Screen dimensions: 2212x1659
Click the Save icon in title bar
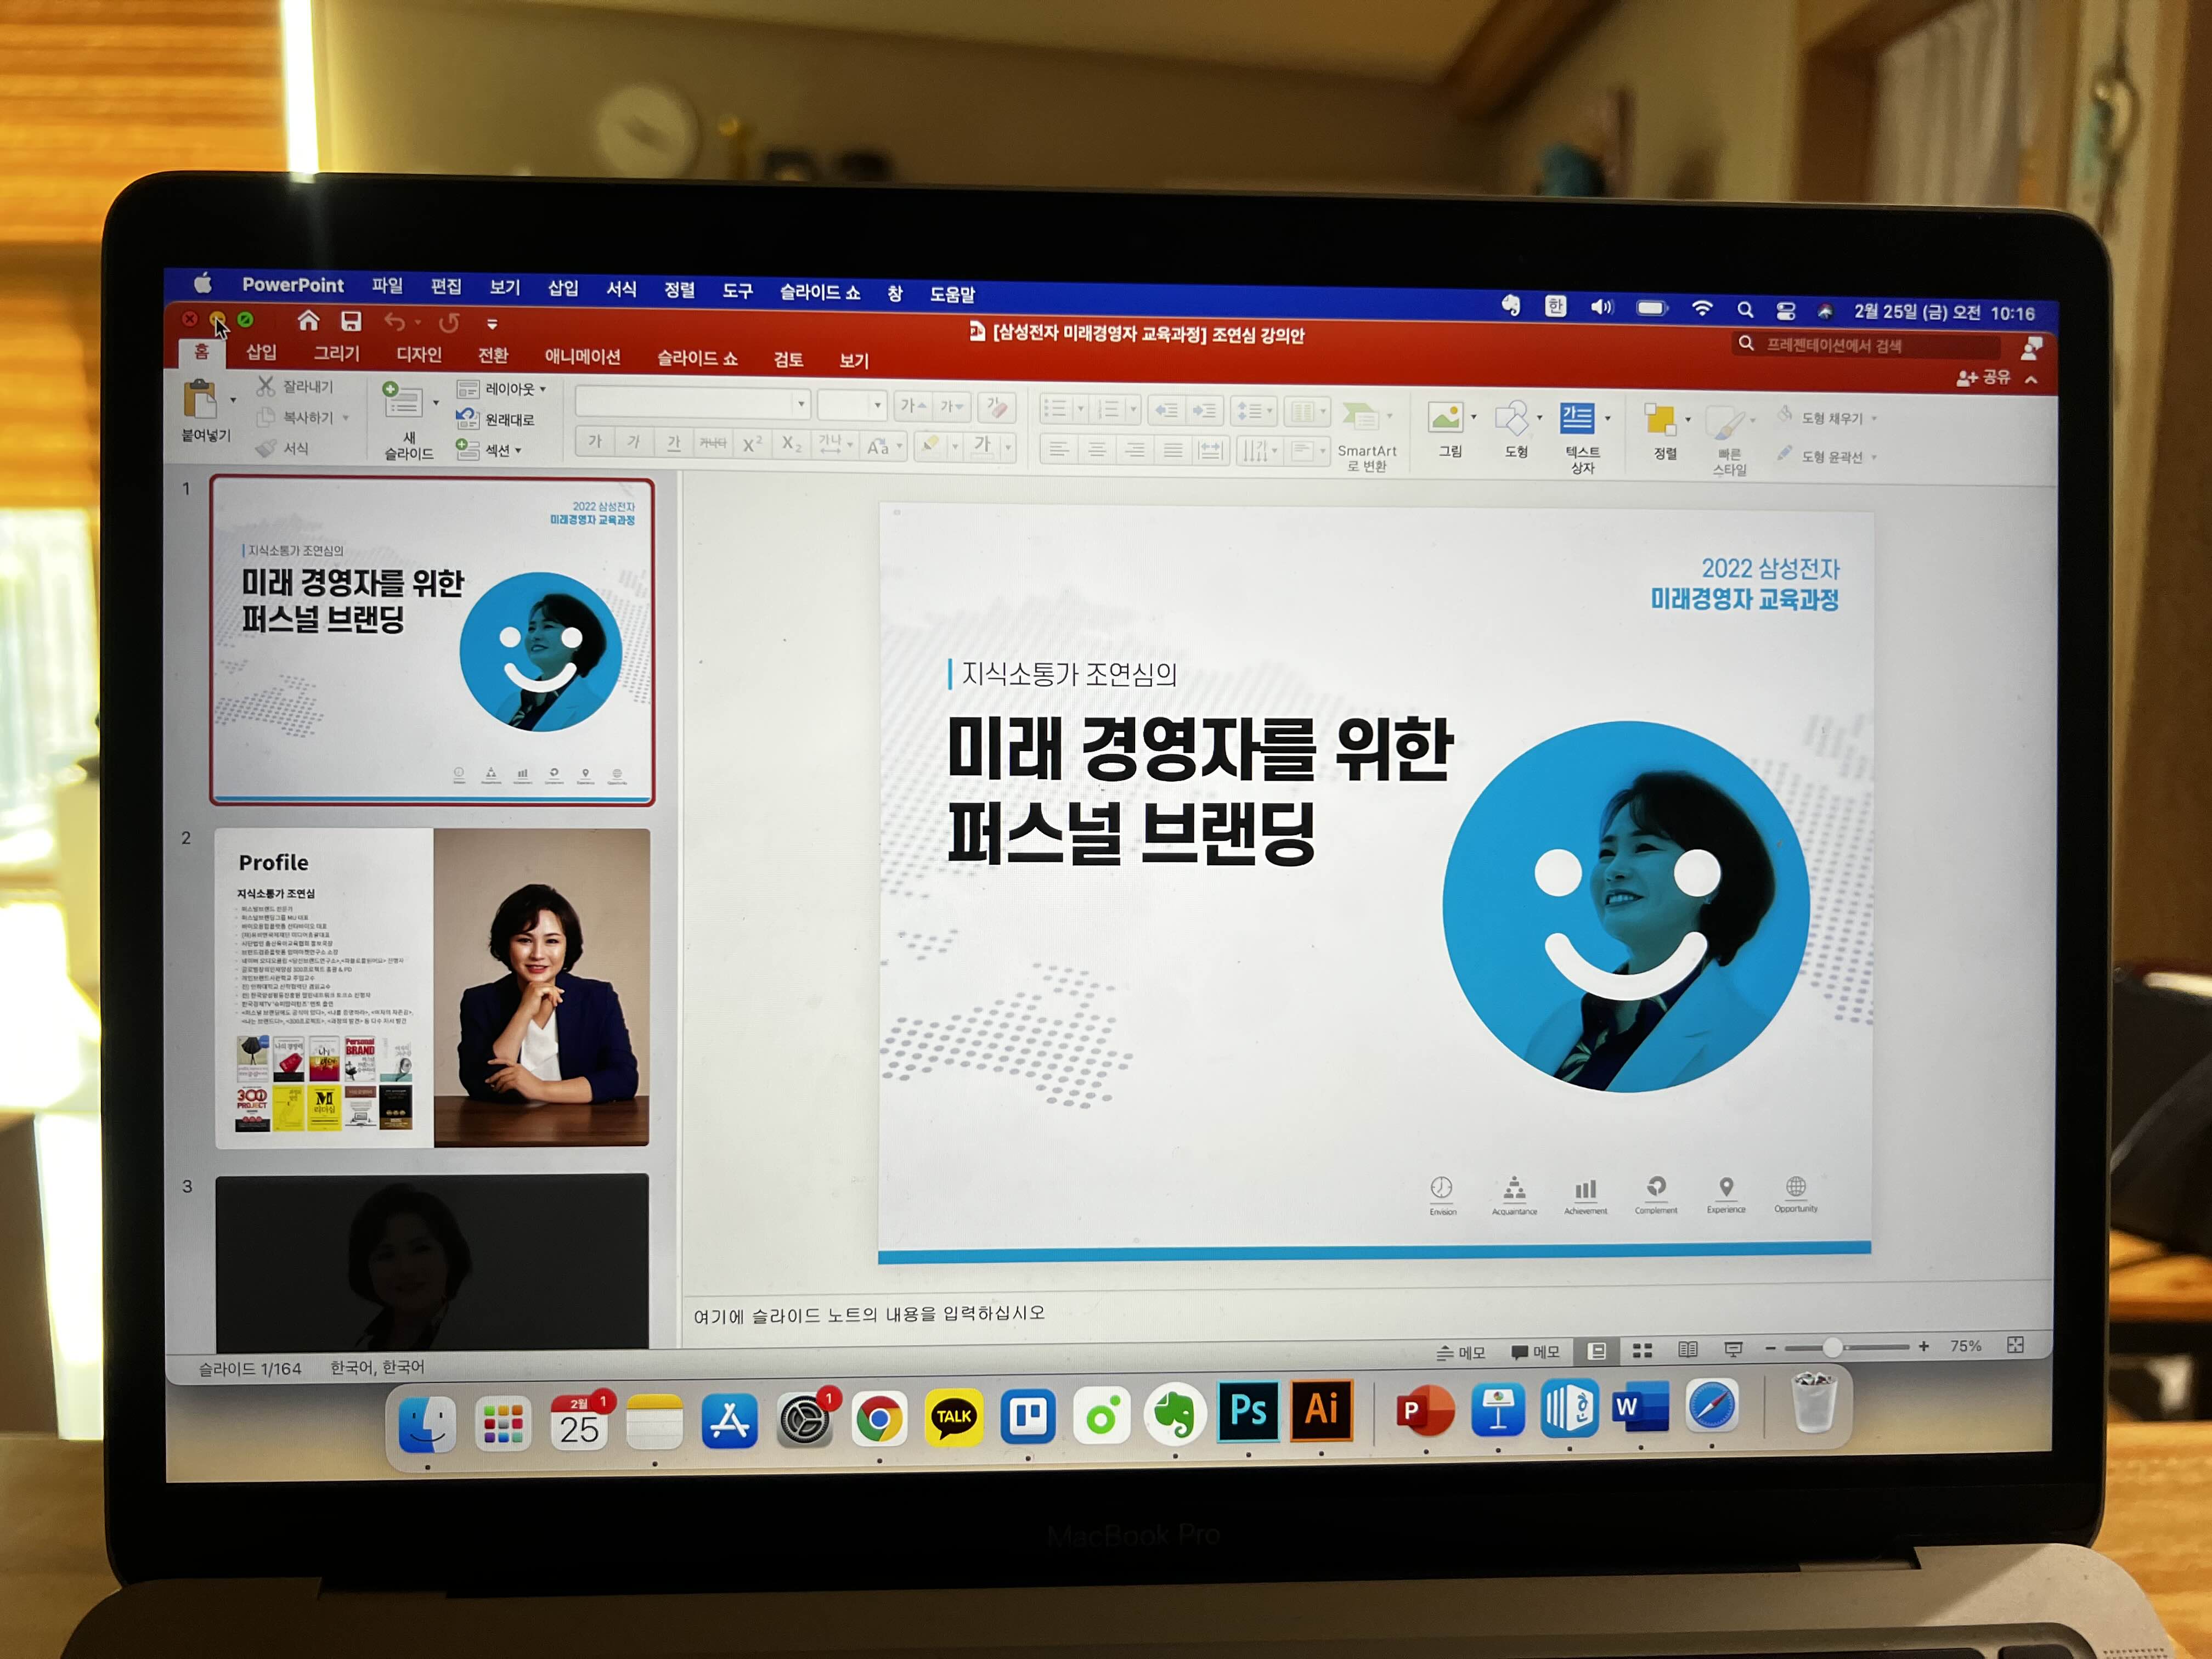pyautogui.click(x=351, y=321)
